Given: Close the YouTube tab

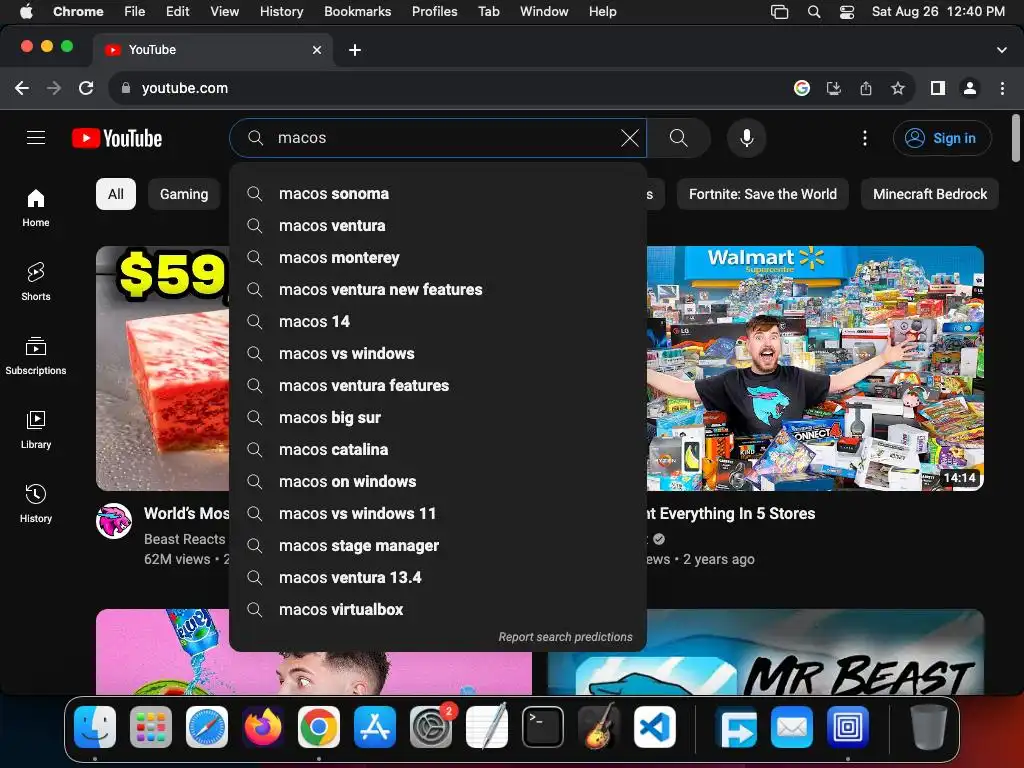Looking at the screenshot, I should click(317, 50).
